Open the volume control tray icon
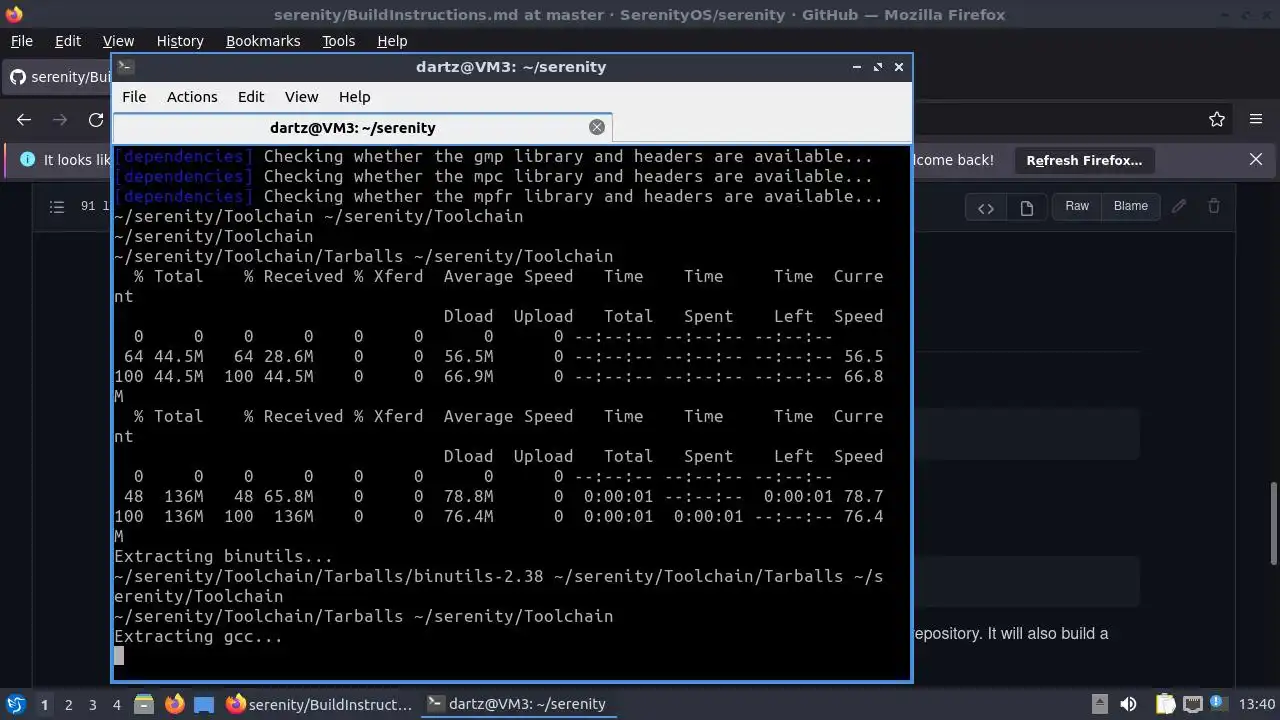The height and width of the screenshot is (720, 1280). click(x=1128, y=704)
